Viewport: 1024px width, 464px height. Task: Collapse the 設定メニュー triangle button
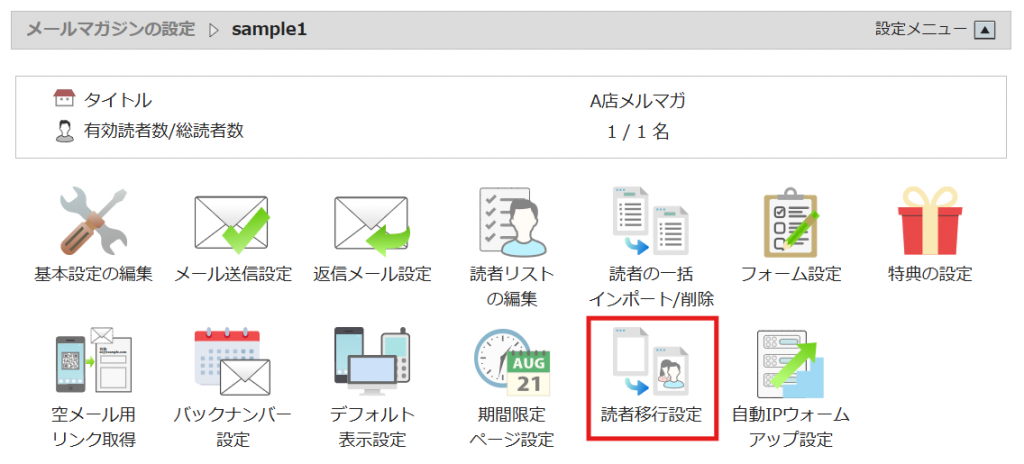coord(984,30)
